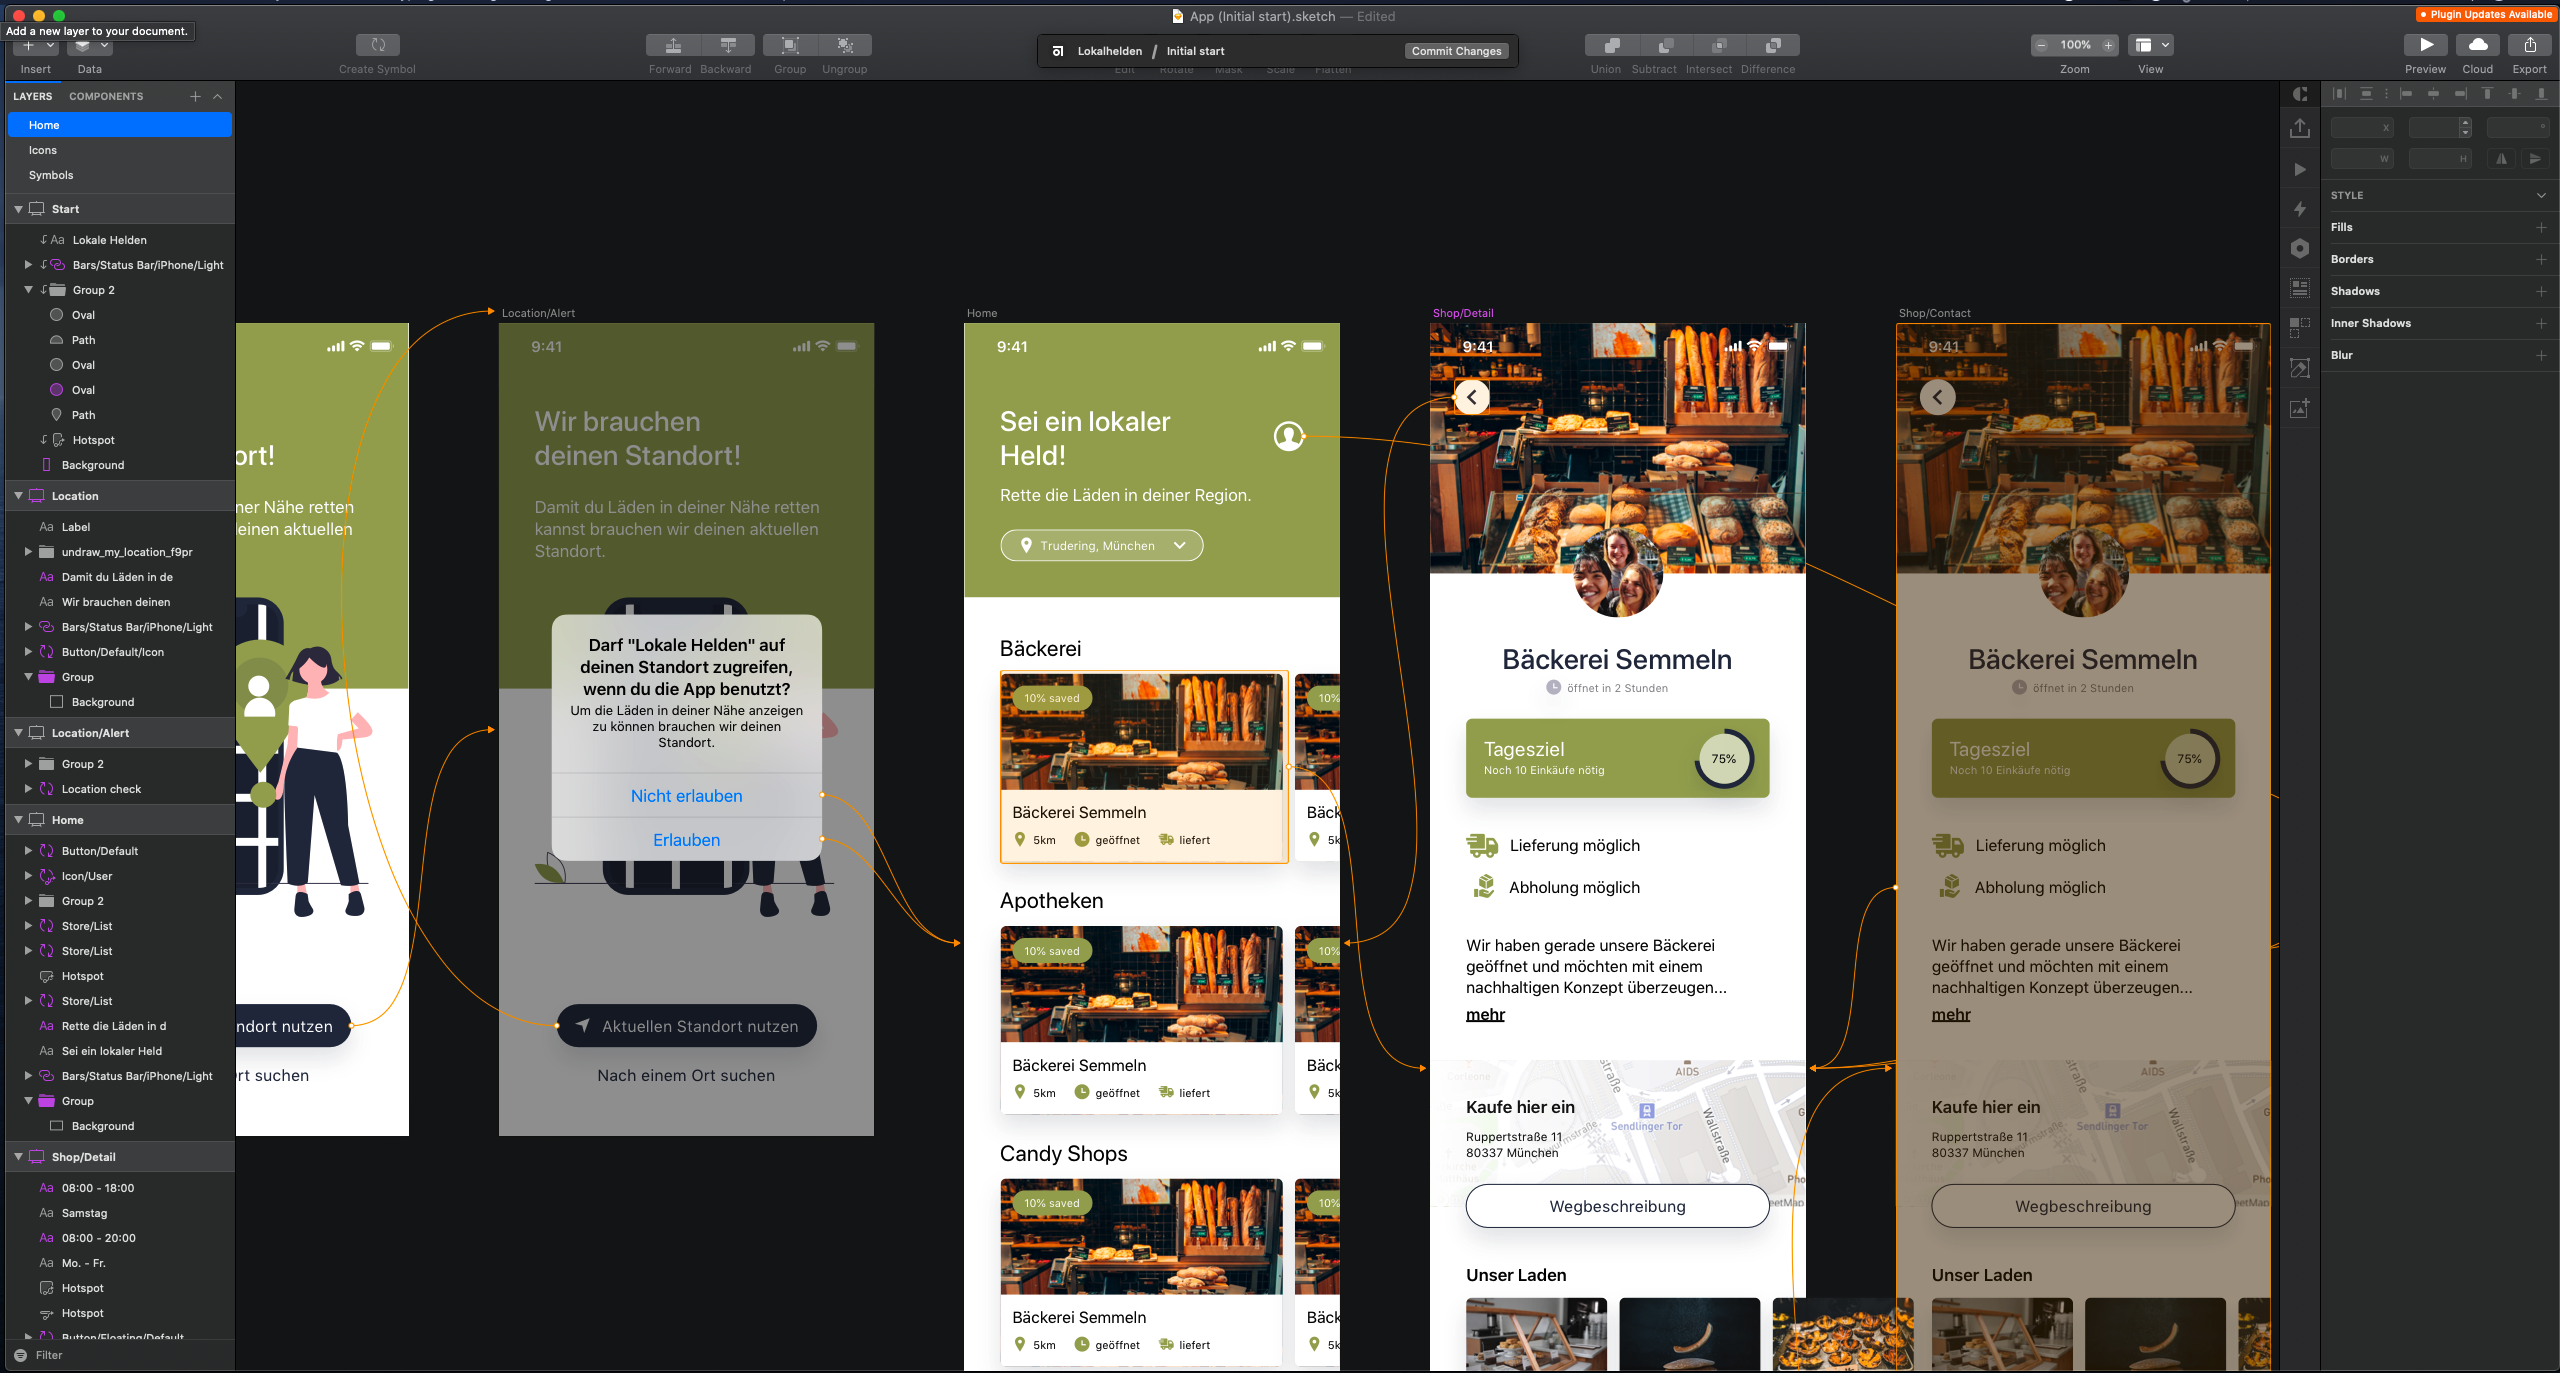Click the Preview play icon in toolbar
The image size is (2560, 1373).
tap(2425, 45)
